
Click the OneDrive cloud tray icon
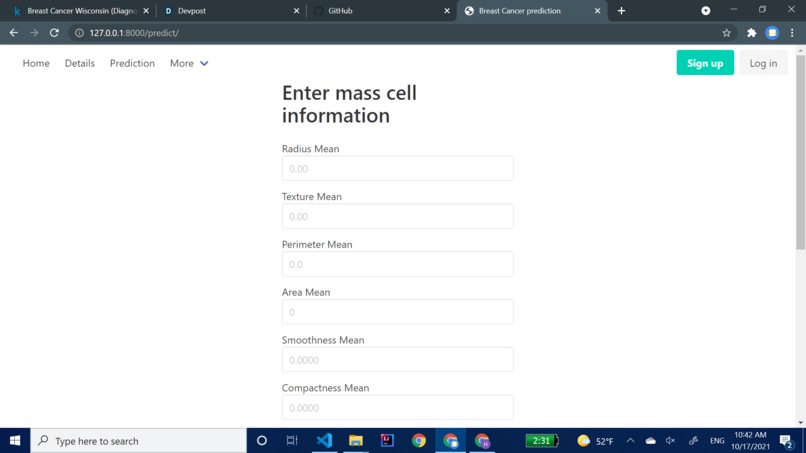pyautogui.click(x=650, y=441)
